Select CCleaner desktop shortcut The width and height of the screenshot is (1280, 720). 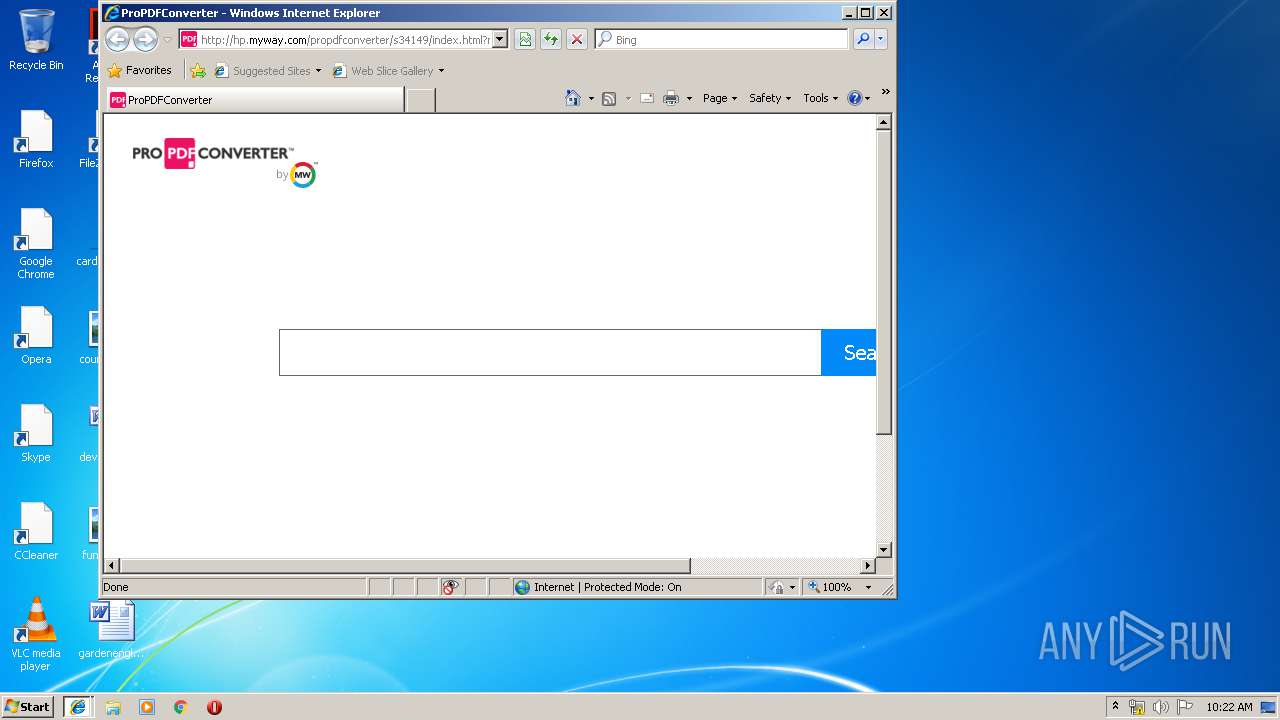tap(36, 531)
